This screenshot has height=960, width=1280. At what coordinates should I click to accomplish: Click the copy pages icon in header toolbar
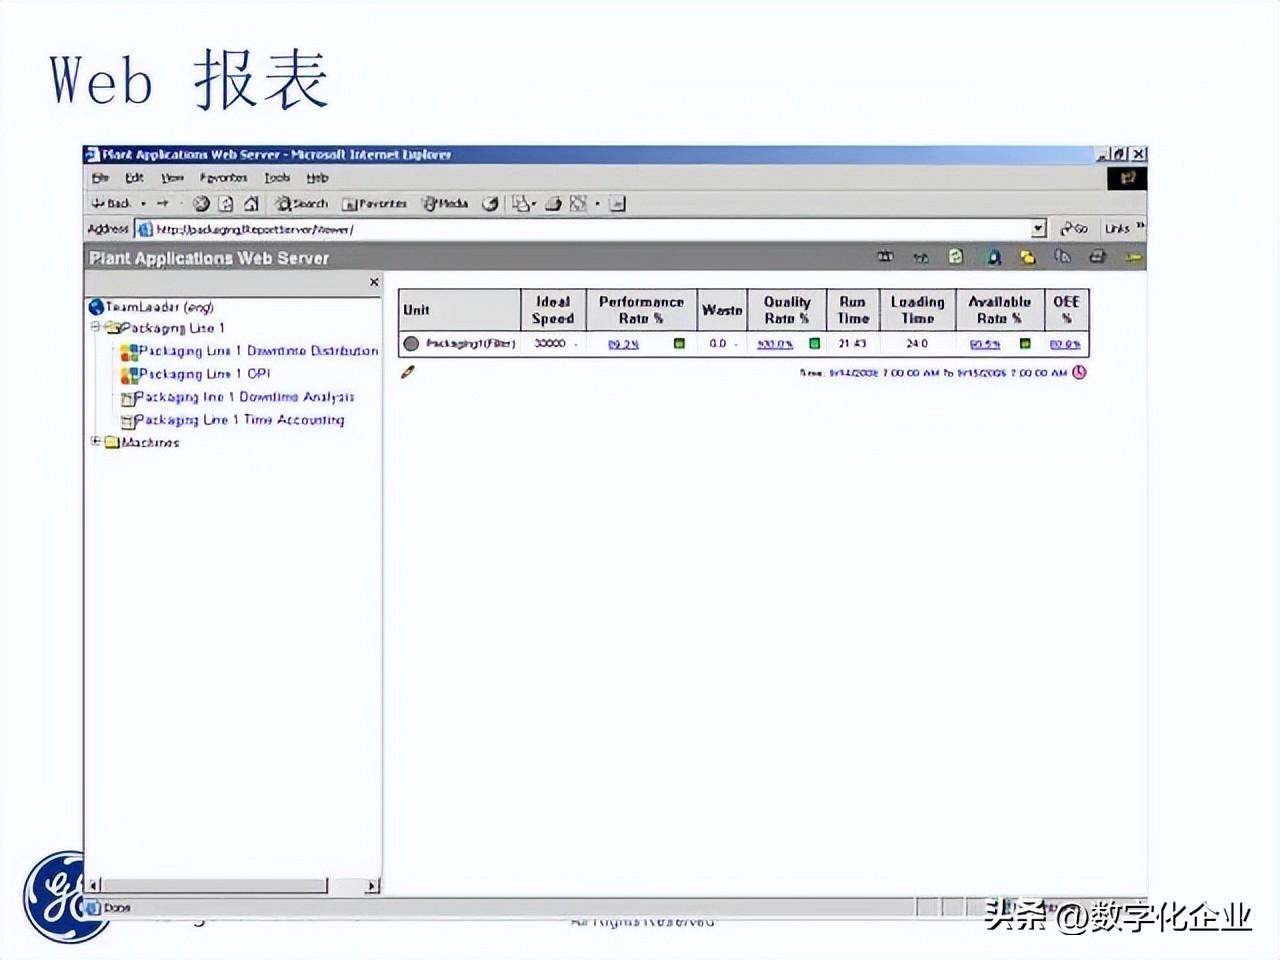click(x=1062, y=257)
